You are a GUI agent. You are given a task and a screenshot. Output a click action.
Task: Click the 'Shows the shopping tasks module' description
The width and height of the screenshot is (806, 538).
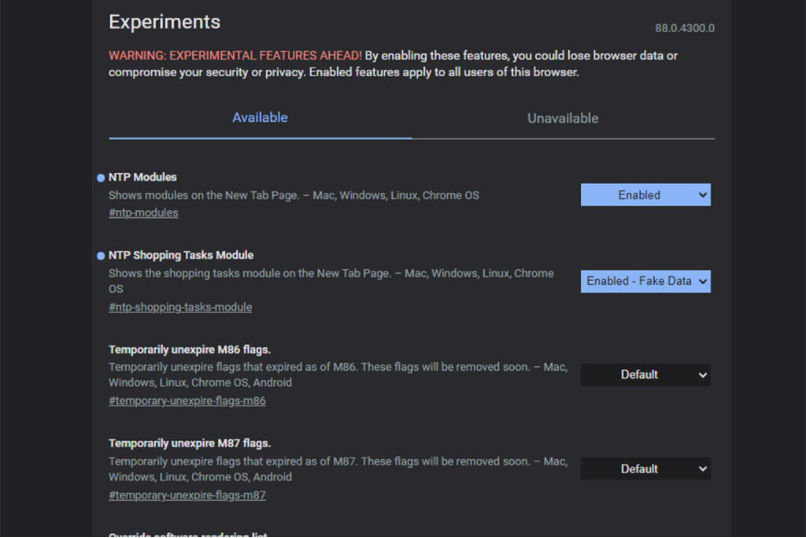pyautogui.click(x=331, y=281)
